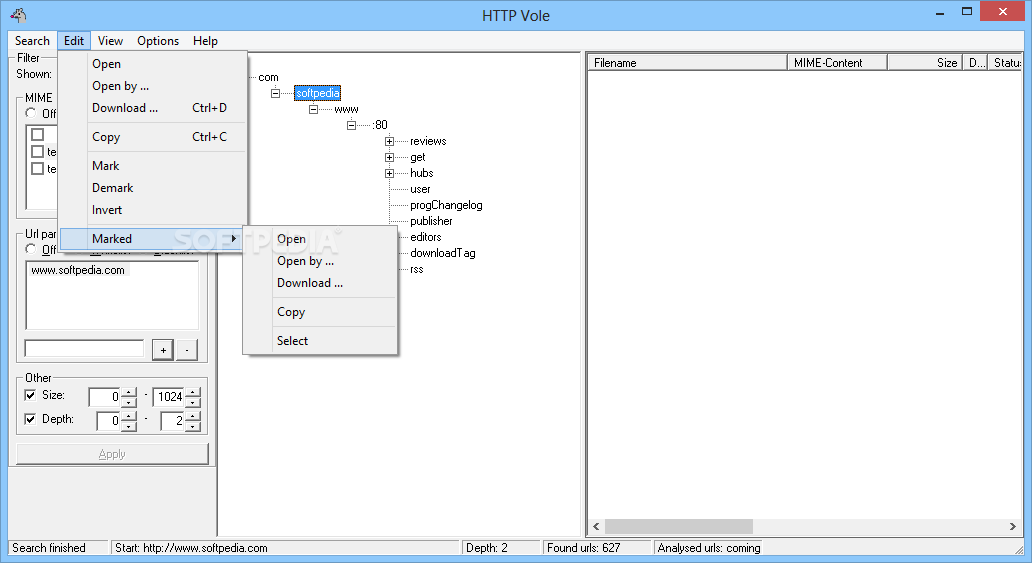1032x563 pixels.
Task: Collapse the :80 tree node
Action: tap(351, 125)
